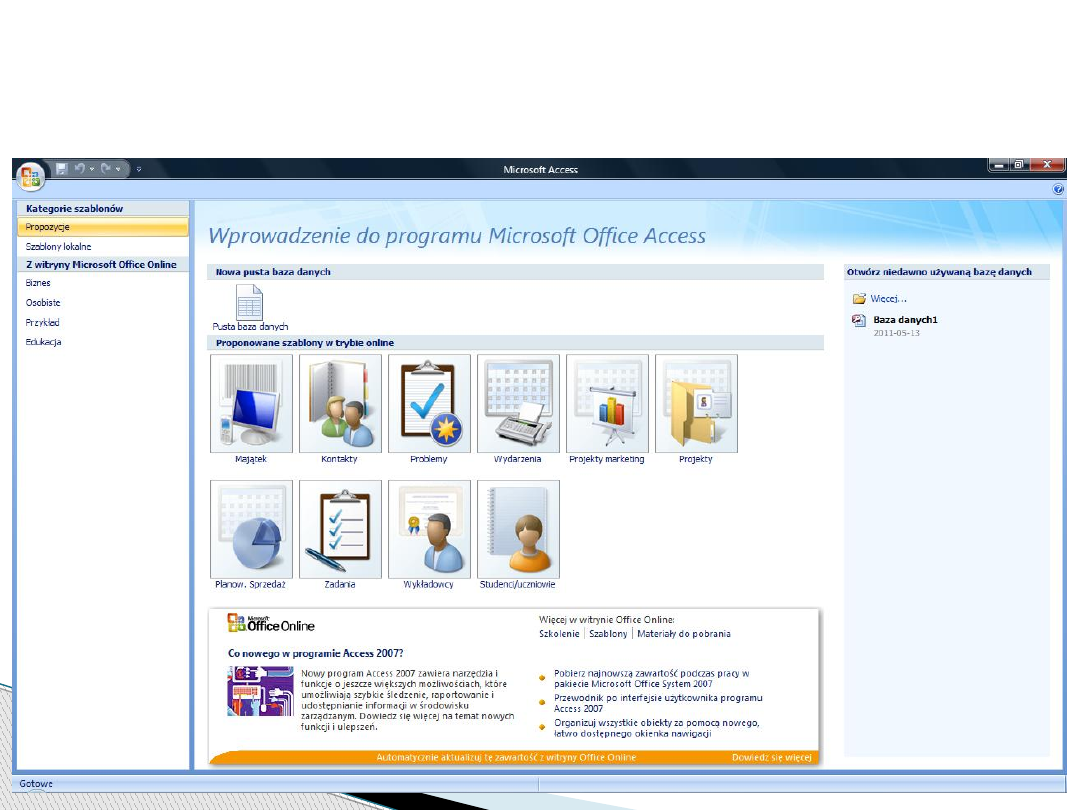This screenshot has width=1080, height=810.
Task: Click the Więcej... link to browse databases
Action: [x=887, y=298]
